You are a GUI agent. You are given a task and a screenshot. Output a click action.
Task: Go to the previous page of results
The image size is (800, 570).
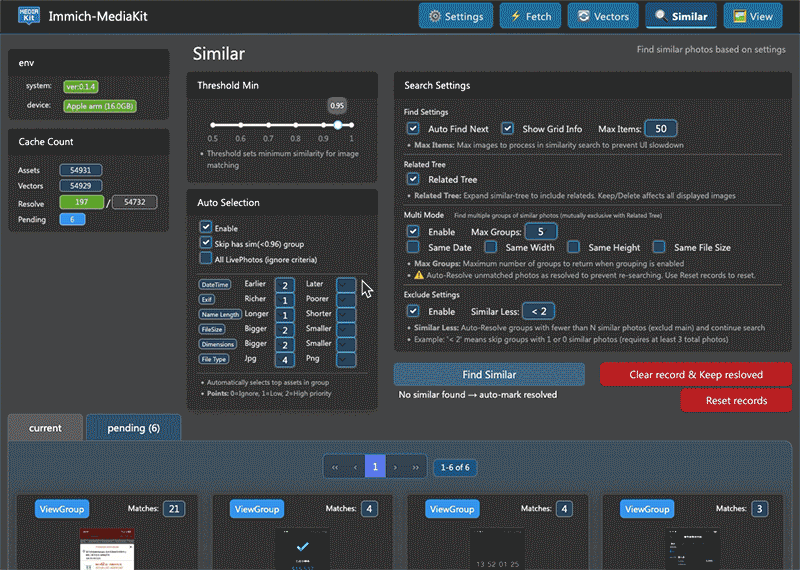click(x=355, y=467)
